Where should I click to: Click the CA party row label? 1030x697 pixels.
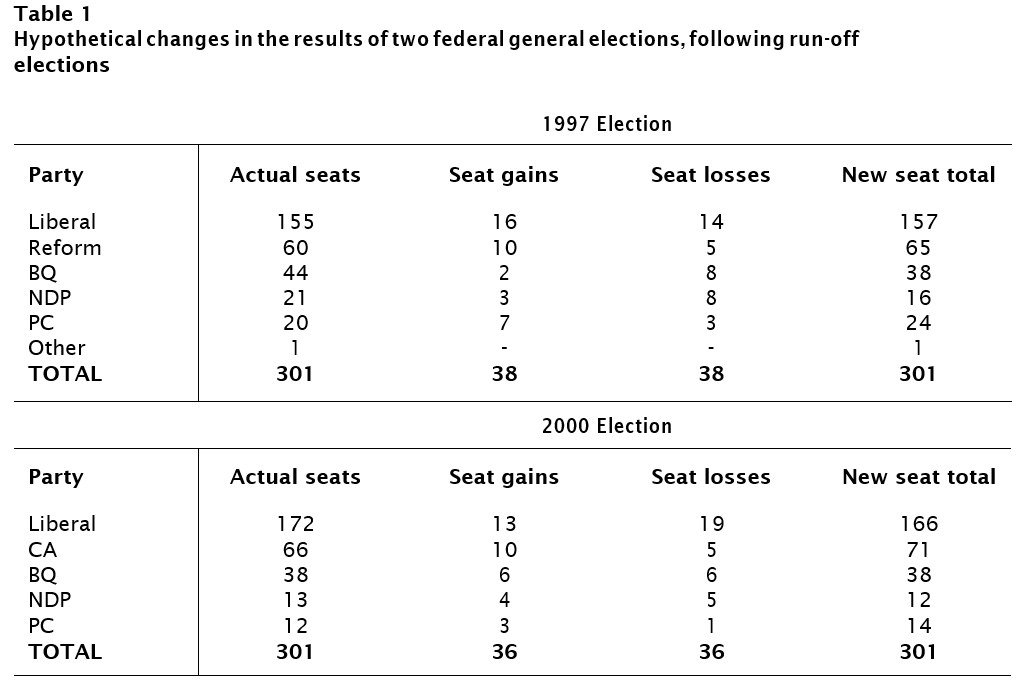pos(43,549)
